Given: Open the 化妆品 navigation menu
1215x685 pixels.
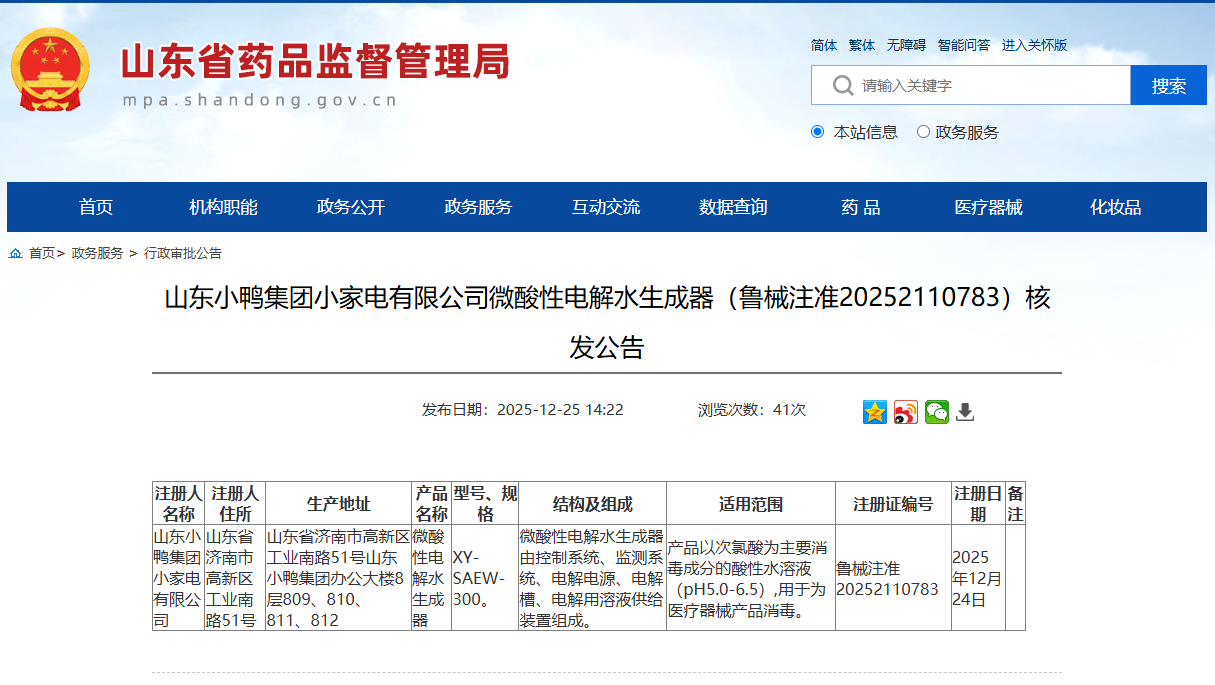Looking at the screenshot, I should [x=1113, y=207].
